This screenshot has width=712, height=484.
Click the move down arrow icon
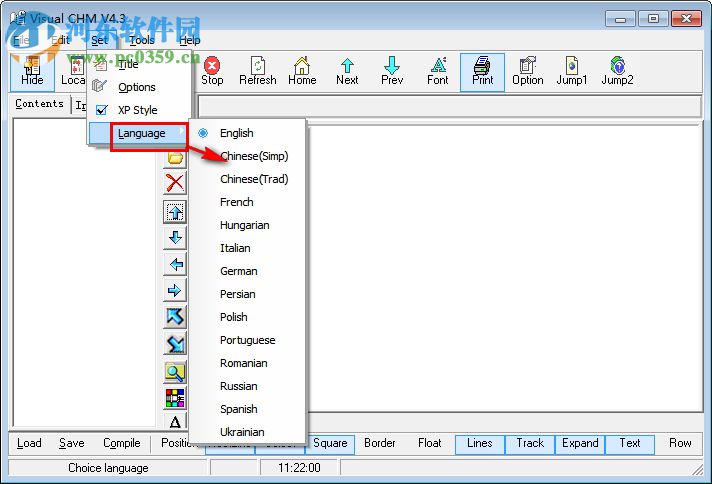[x=175, y=238]
